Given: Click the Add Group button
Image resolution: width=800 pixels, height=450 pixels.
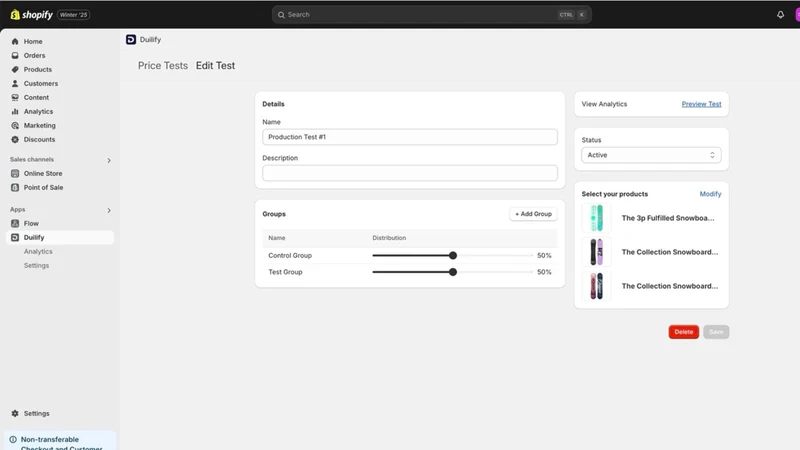Looking at the screenshot, I should tap(533, 214).
